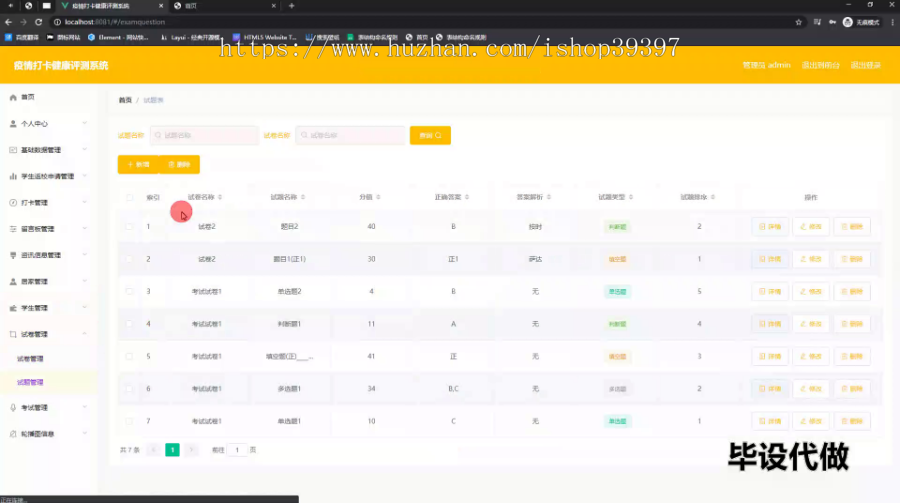Screen dimensions: 900x503
Task: Sort by the 正确答案 column arrows
Action: [x=467, y=197]
